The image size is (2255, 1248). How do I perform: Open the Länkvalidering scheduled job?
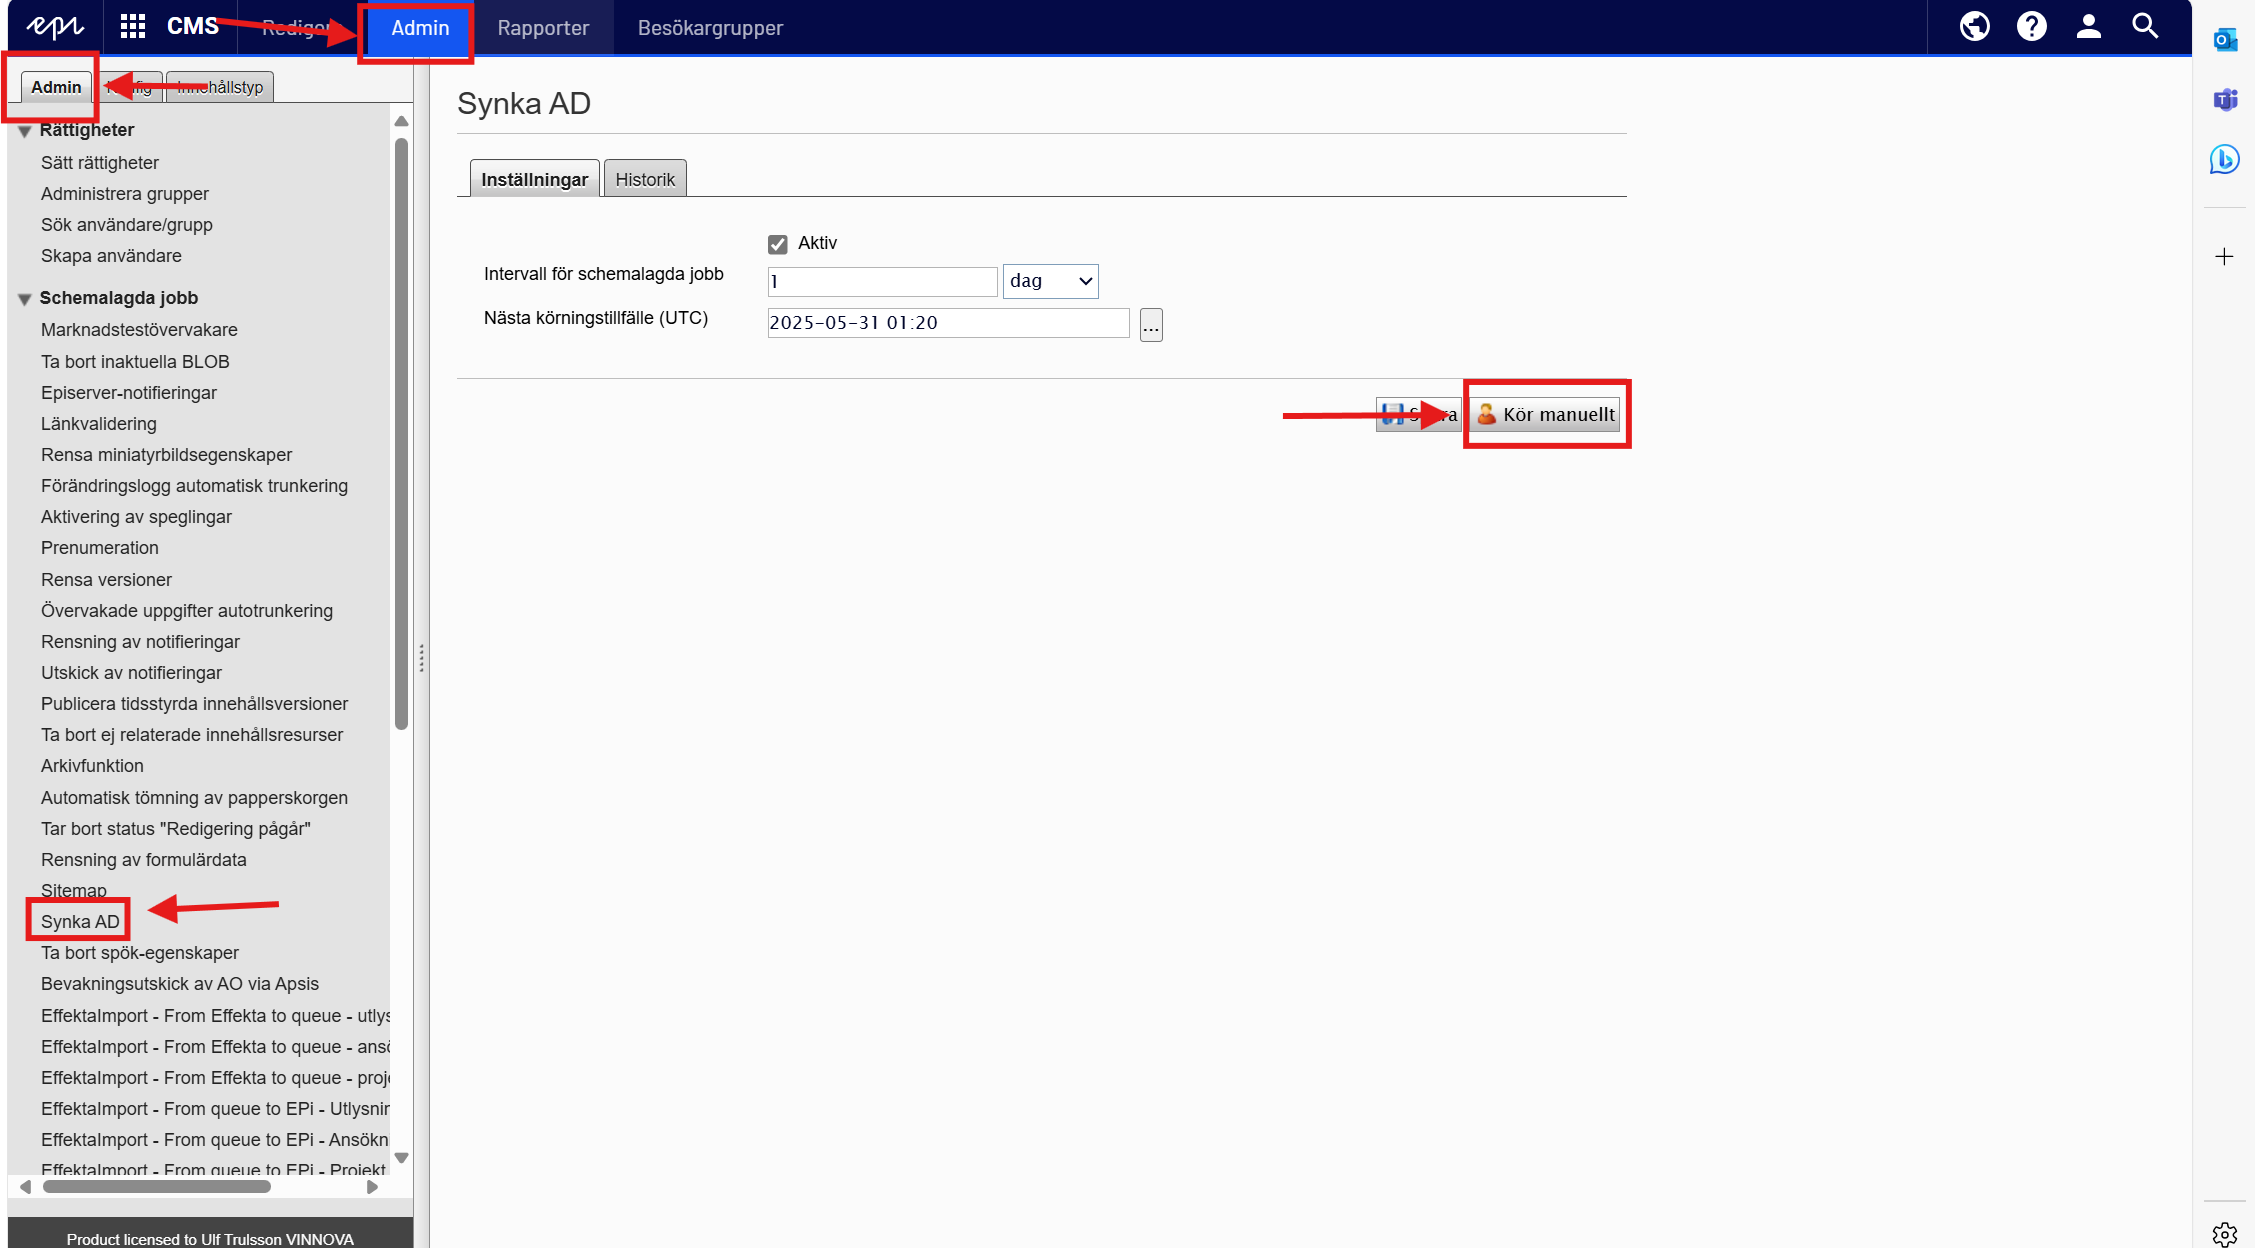pyautogui.click(x=98, y=424)
